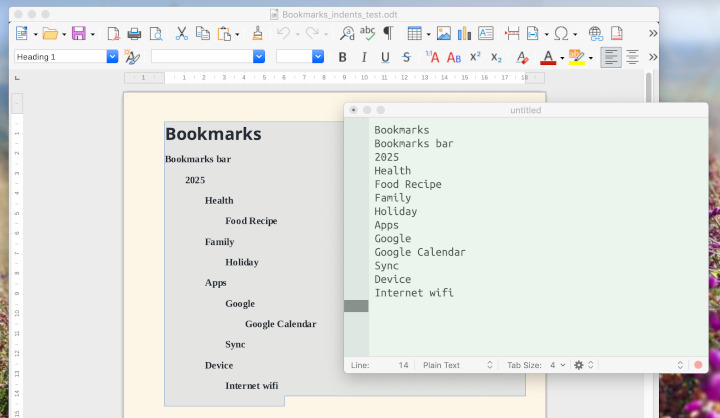The height and width of the screenshot is (418, 720).
Task: Toggle Bold formatting
Action: pyautogui.click(x=342, y=57)
